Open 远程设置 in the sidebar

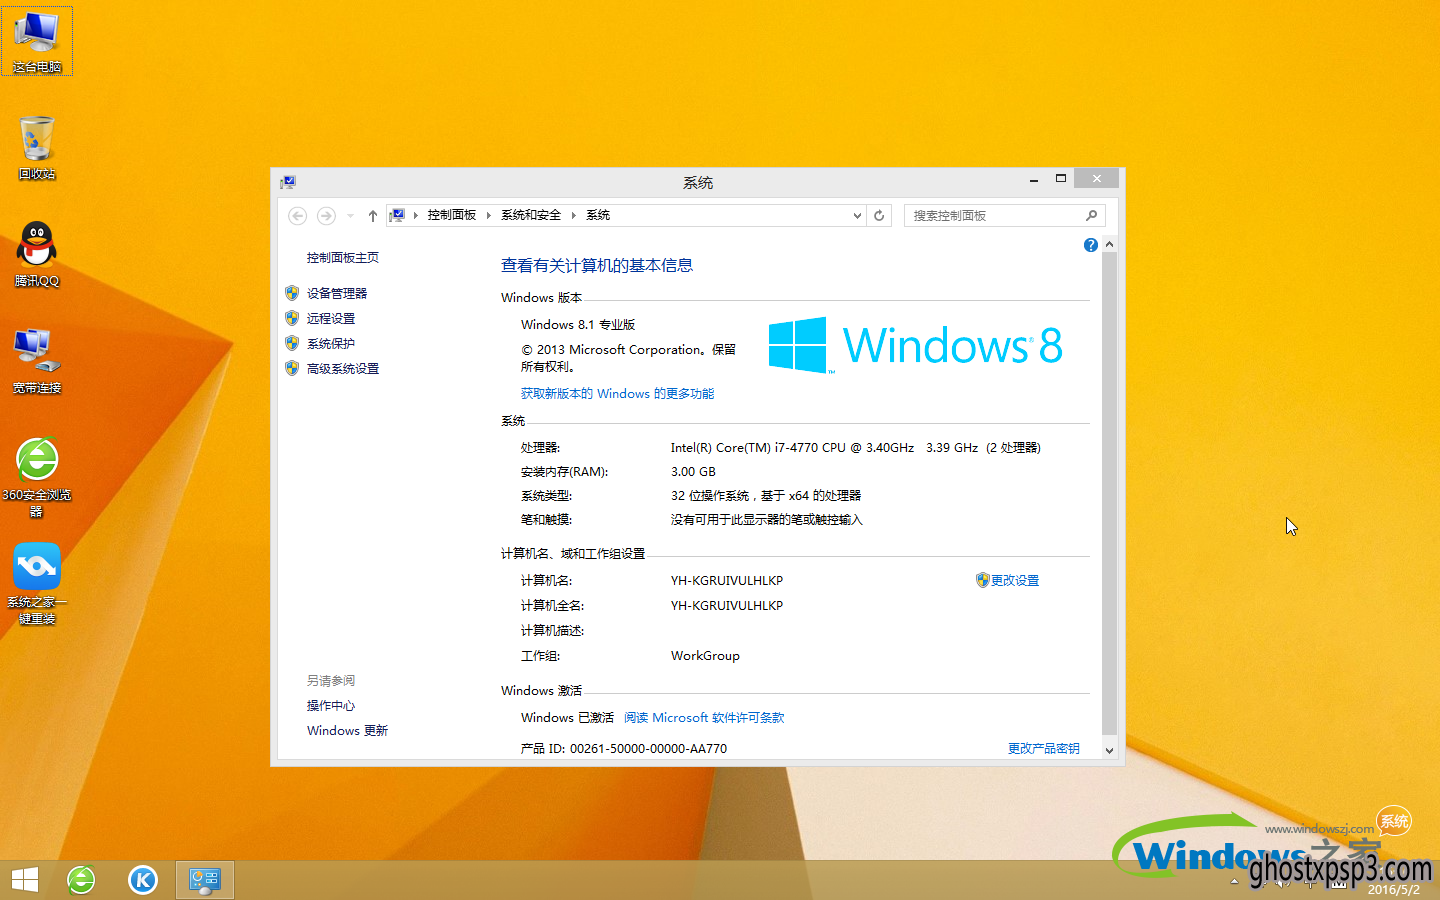tap(331, 318)
